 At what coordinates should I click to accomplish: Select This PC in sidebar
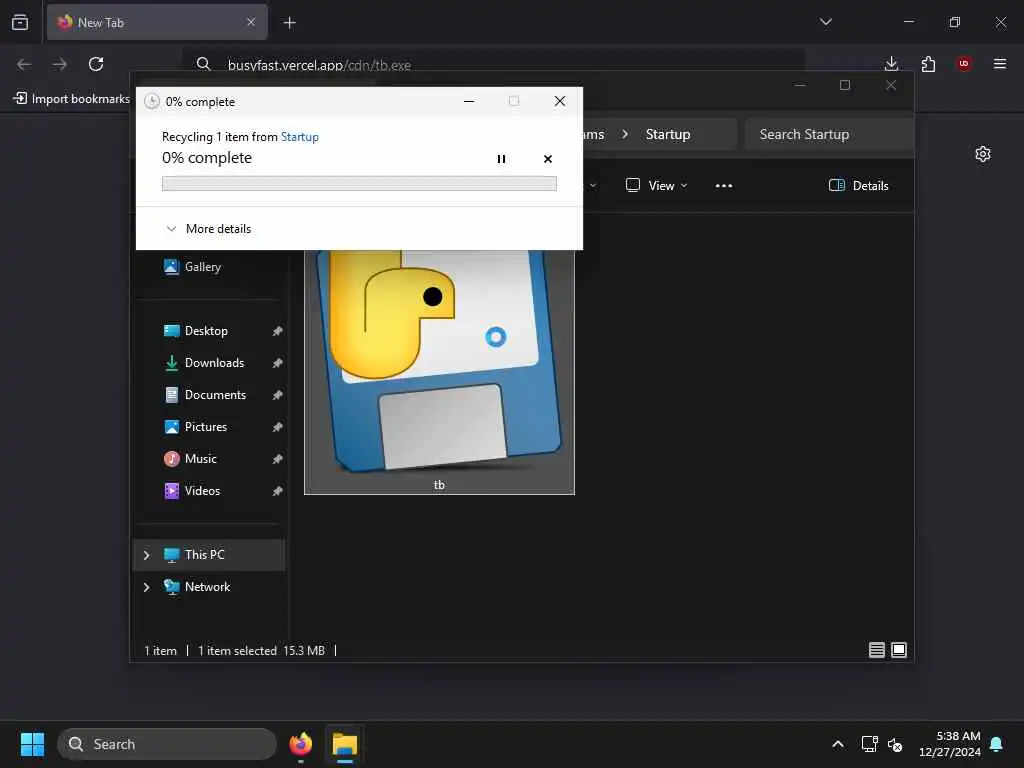pos(210,554)
